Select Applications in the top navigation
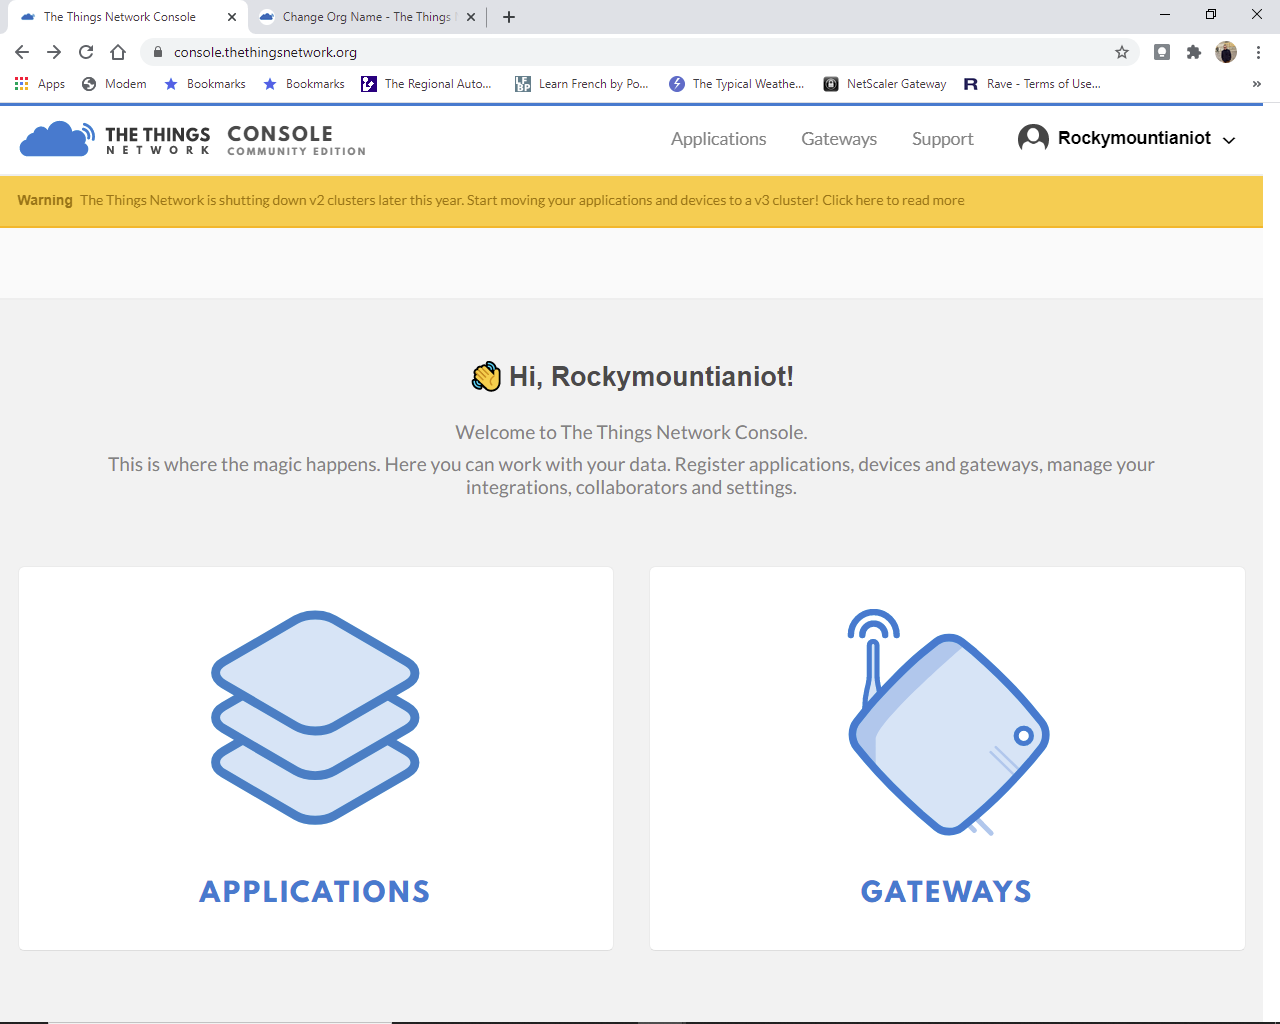The width and height of the screenshot is (1280, 1024). (718, 139)
